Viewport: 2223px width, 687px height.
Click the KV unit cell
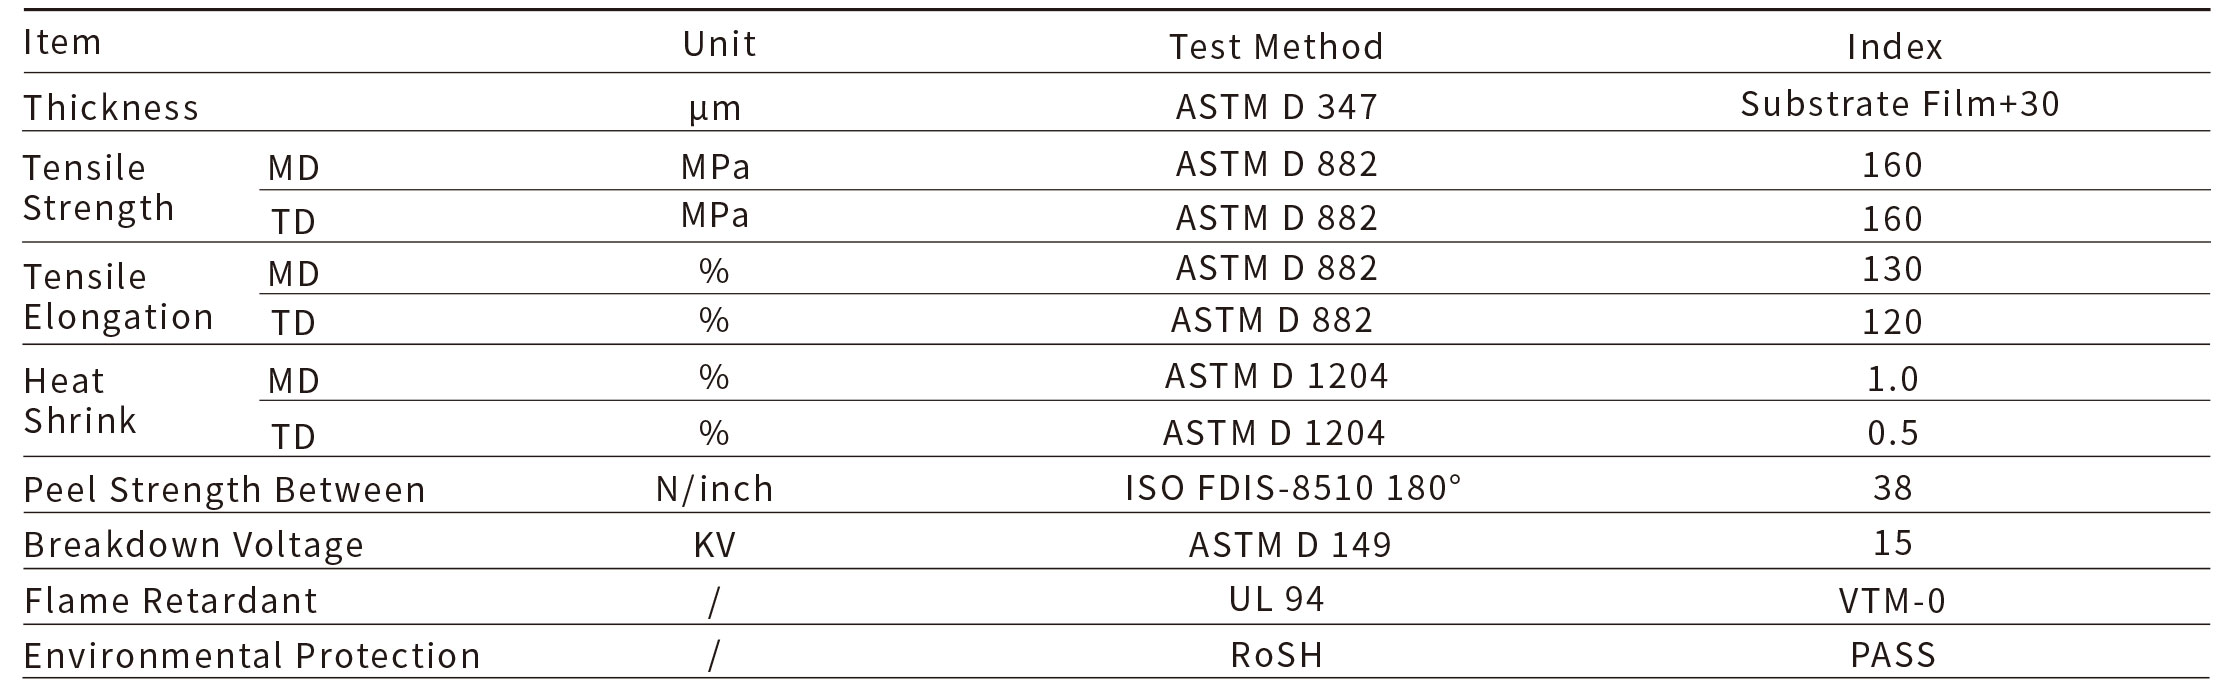pos(714,545)
